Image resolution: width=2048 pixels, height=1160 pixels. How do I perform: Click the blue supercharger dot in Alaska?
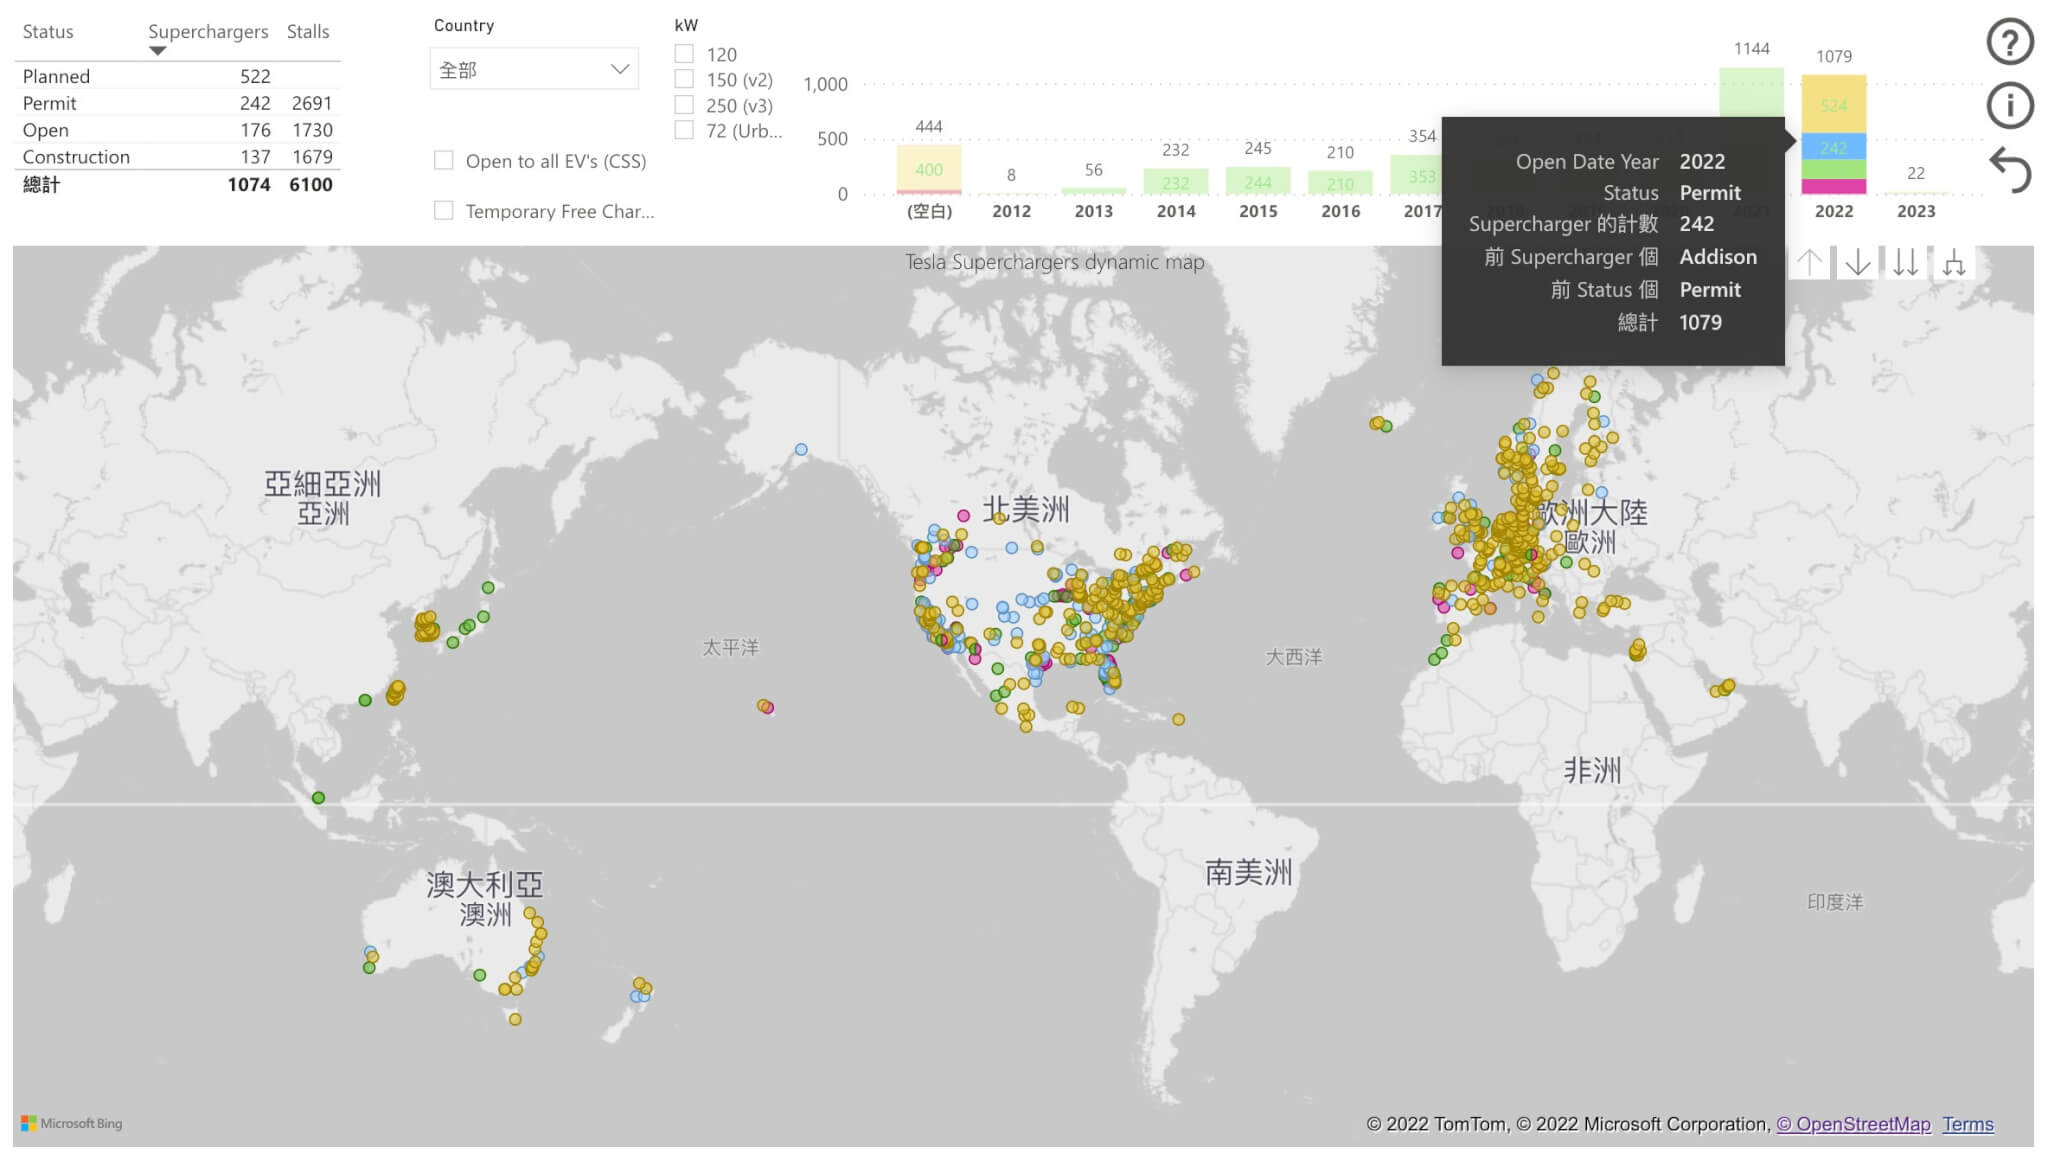tap(801, 450)
